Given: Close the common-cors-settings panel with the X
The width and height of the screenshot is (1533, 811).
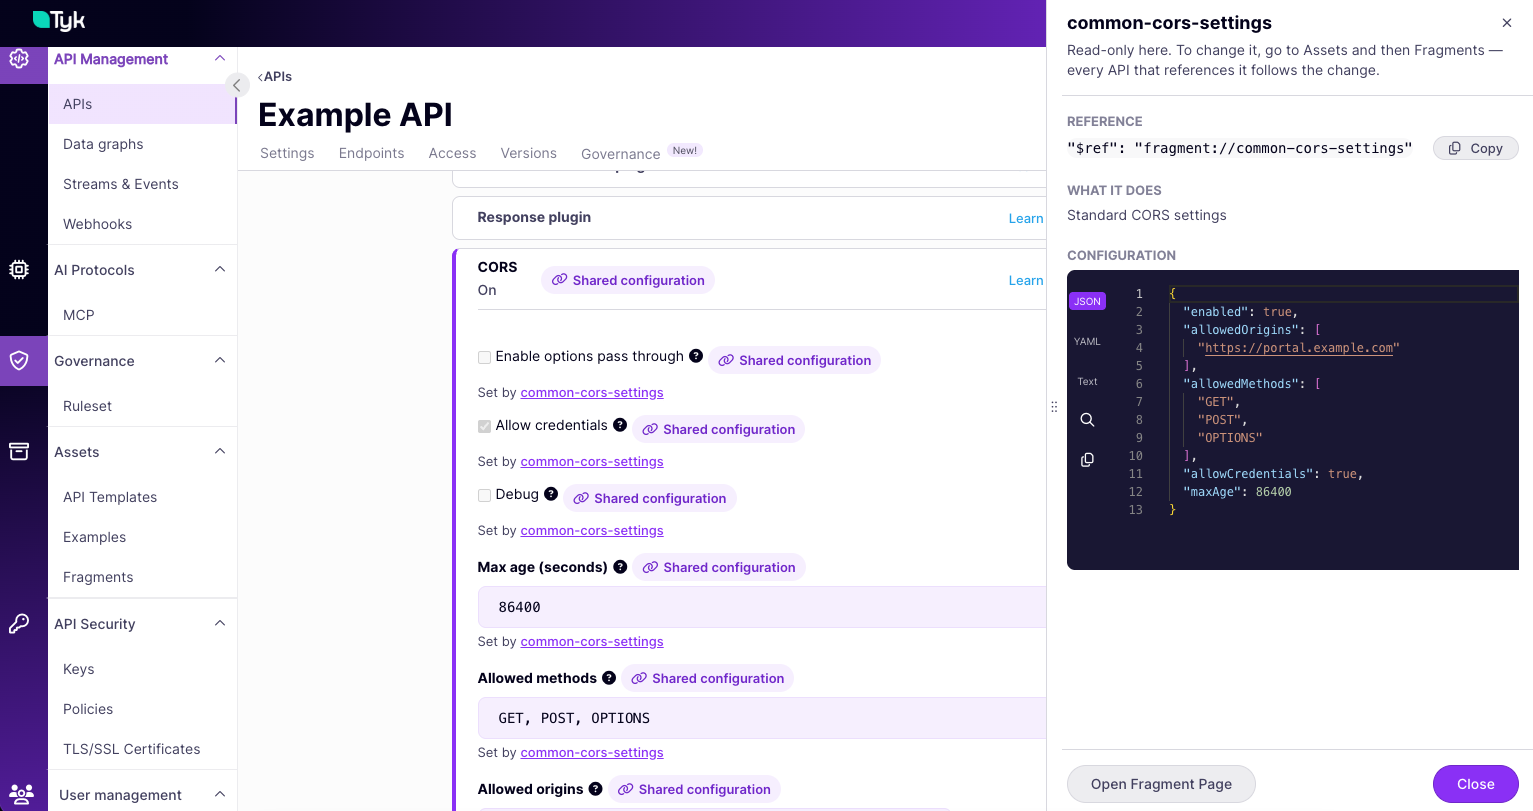Looking at the screenshot, I should (1507, 23).
